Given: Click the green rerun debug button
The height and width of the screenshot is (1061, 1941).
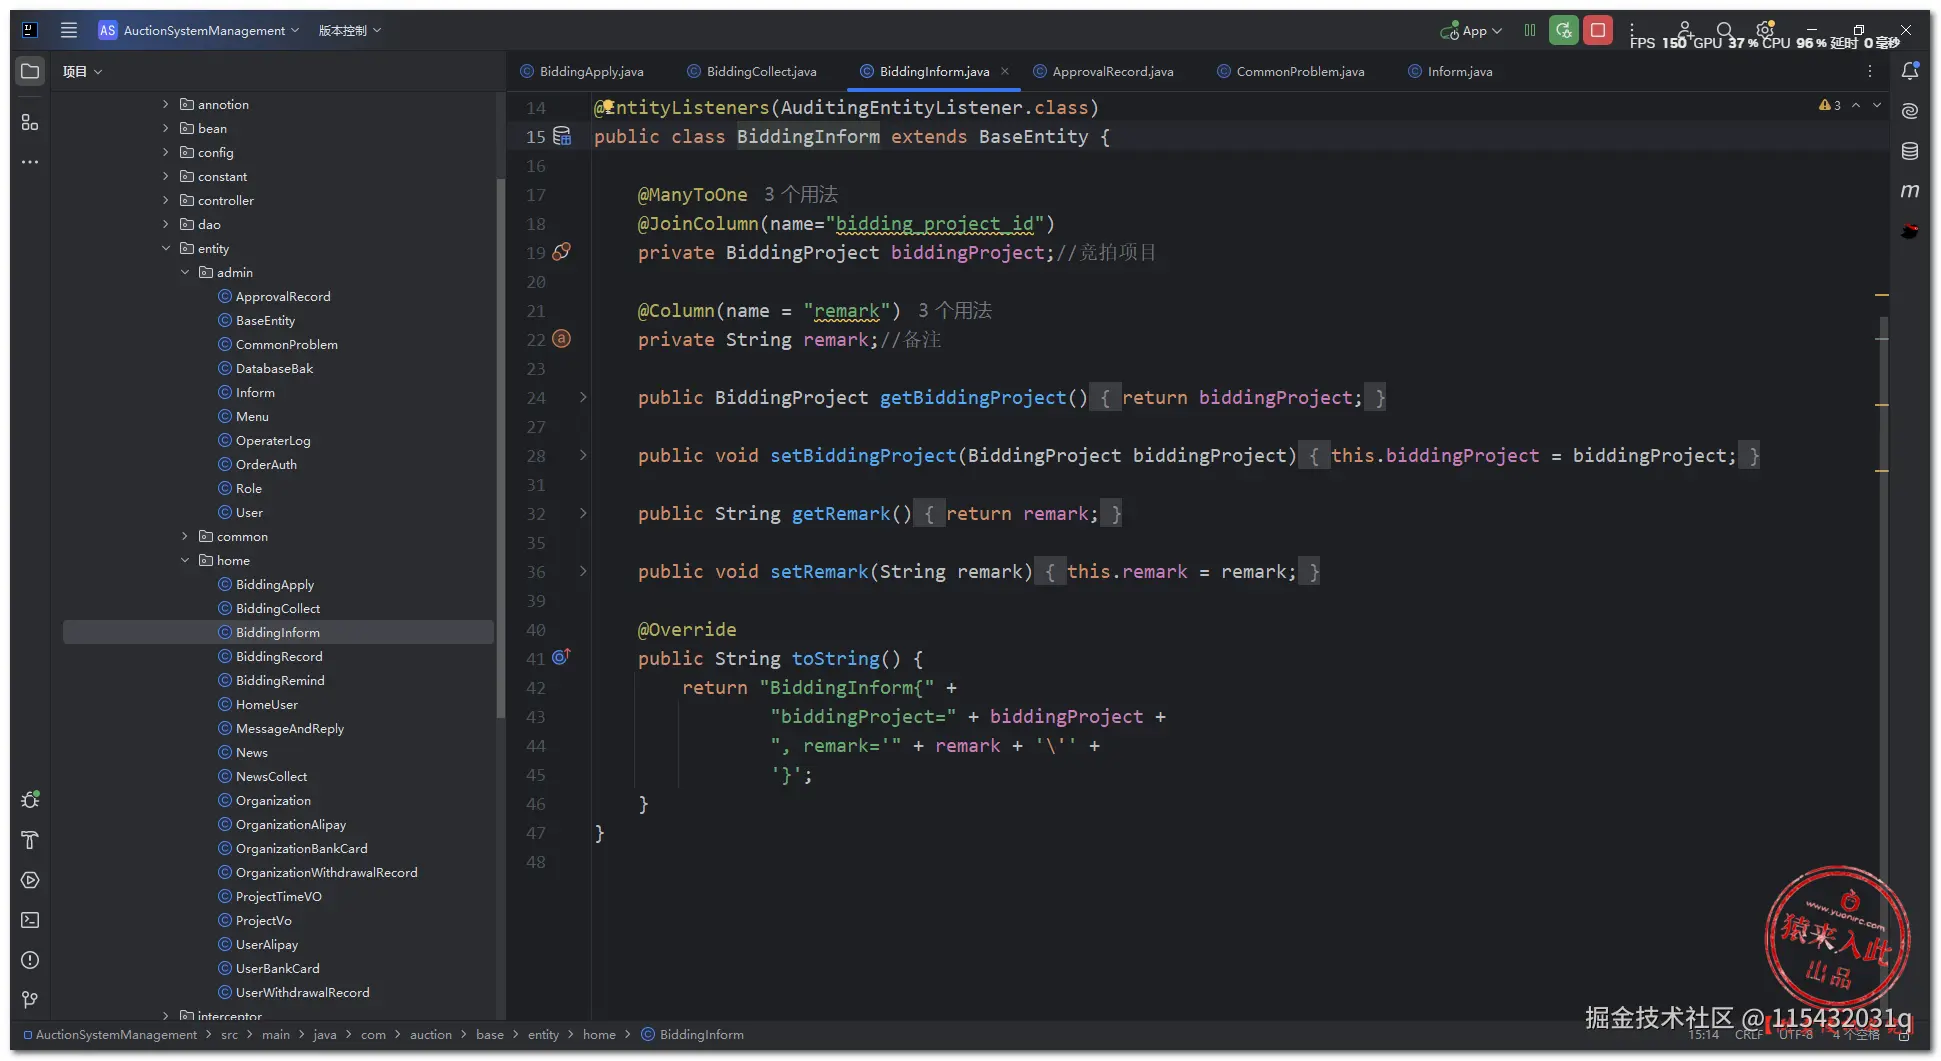Looking at the screenshot, I should [1564, 30].
